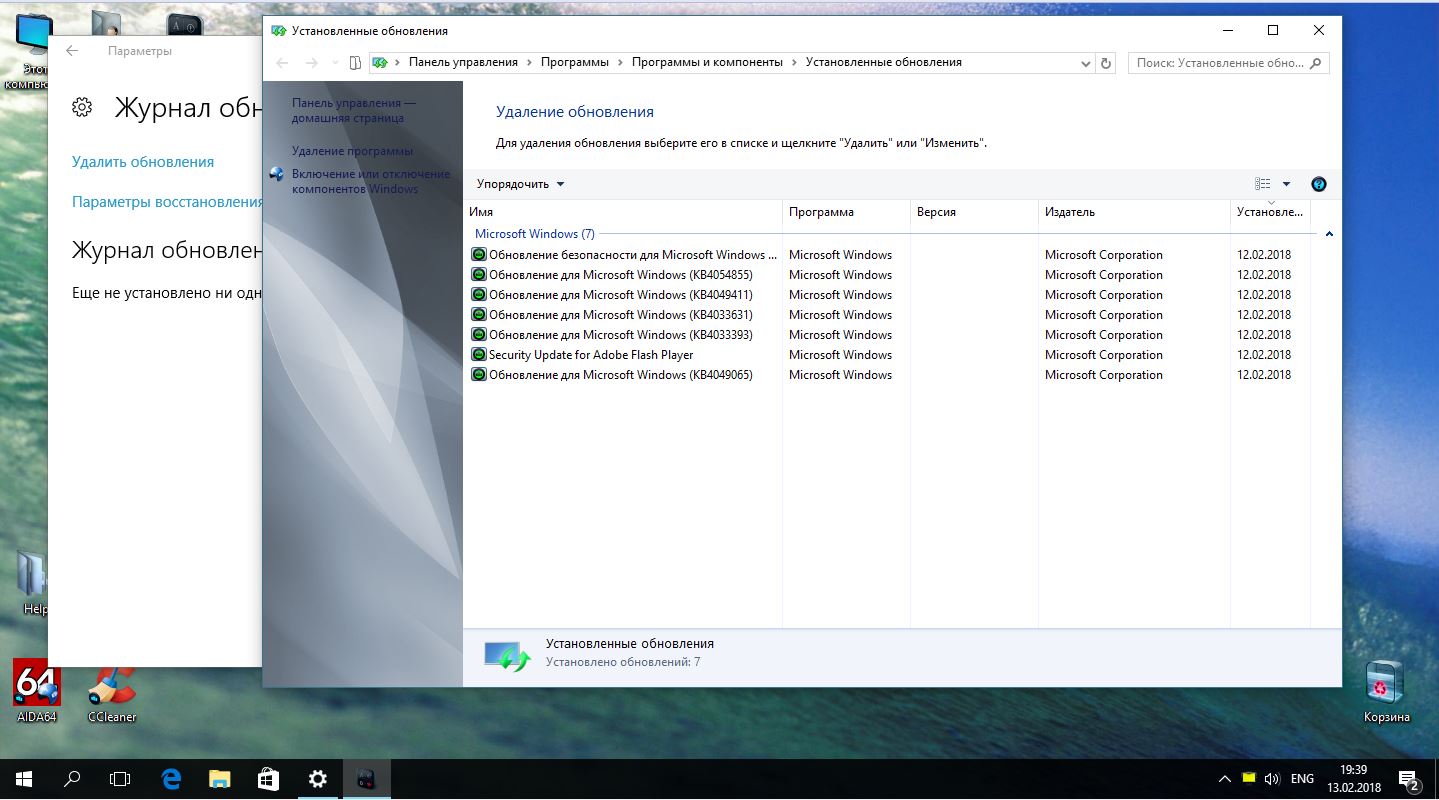Image resolution: width=1439 pixels, height=800 pixels.
Task: Select update KB4054855 in the list
Action: click(x=888, y=275)
